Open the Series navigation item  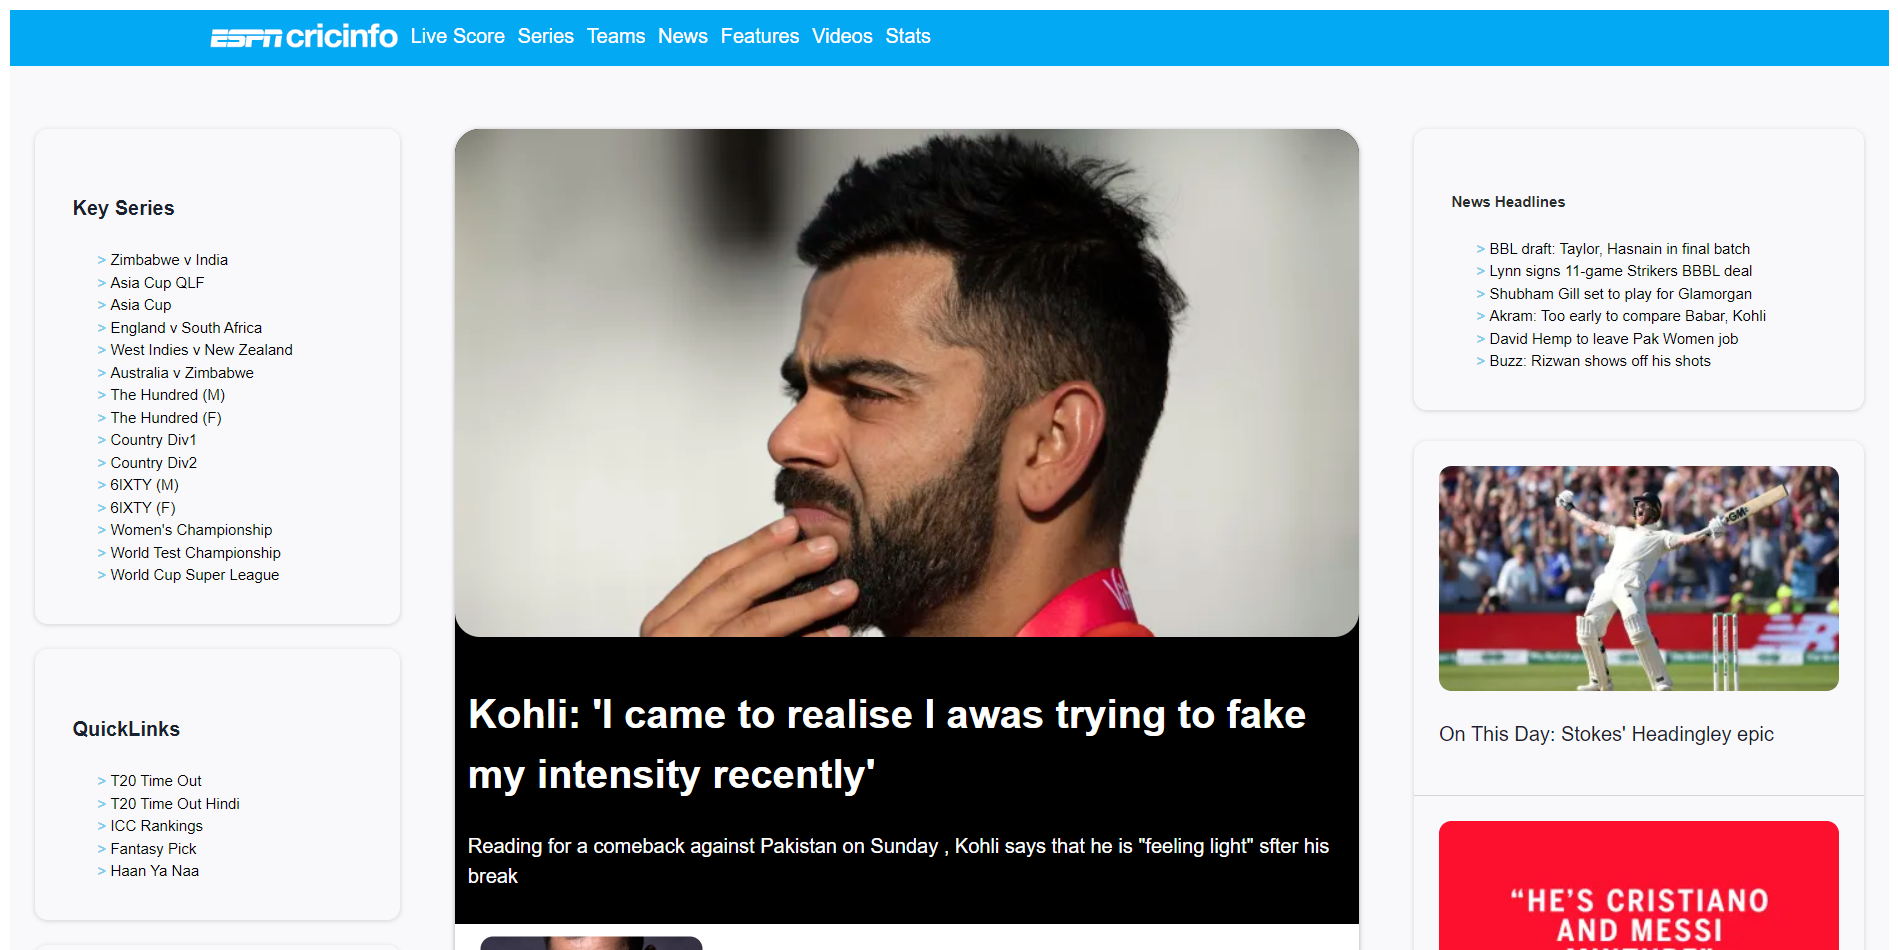coord(545,37)
